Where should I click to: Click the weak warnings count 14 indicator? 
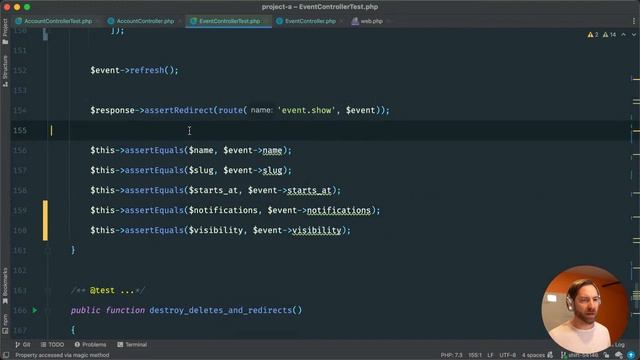609,35
